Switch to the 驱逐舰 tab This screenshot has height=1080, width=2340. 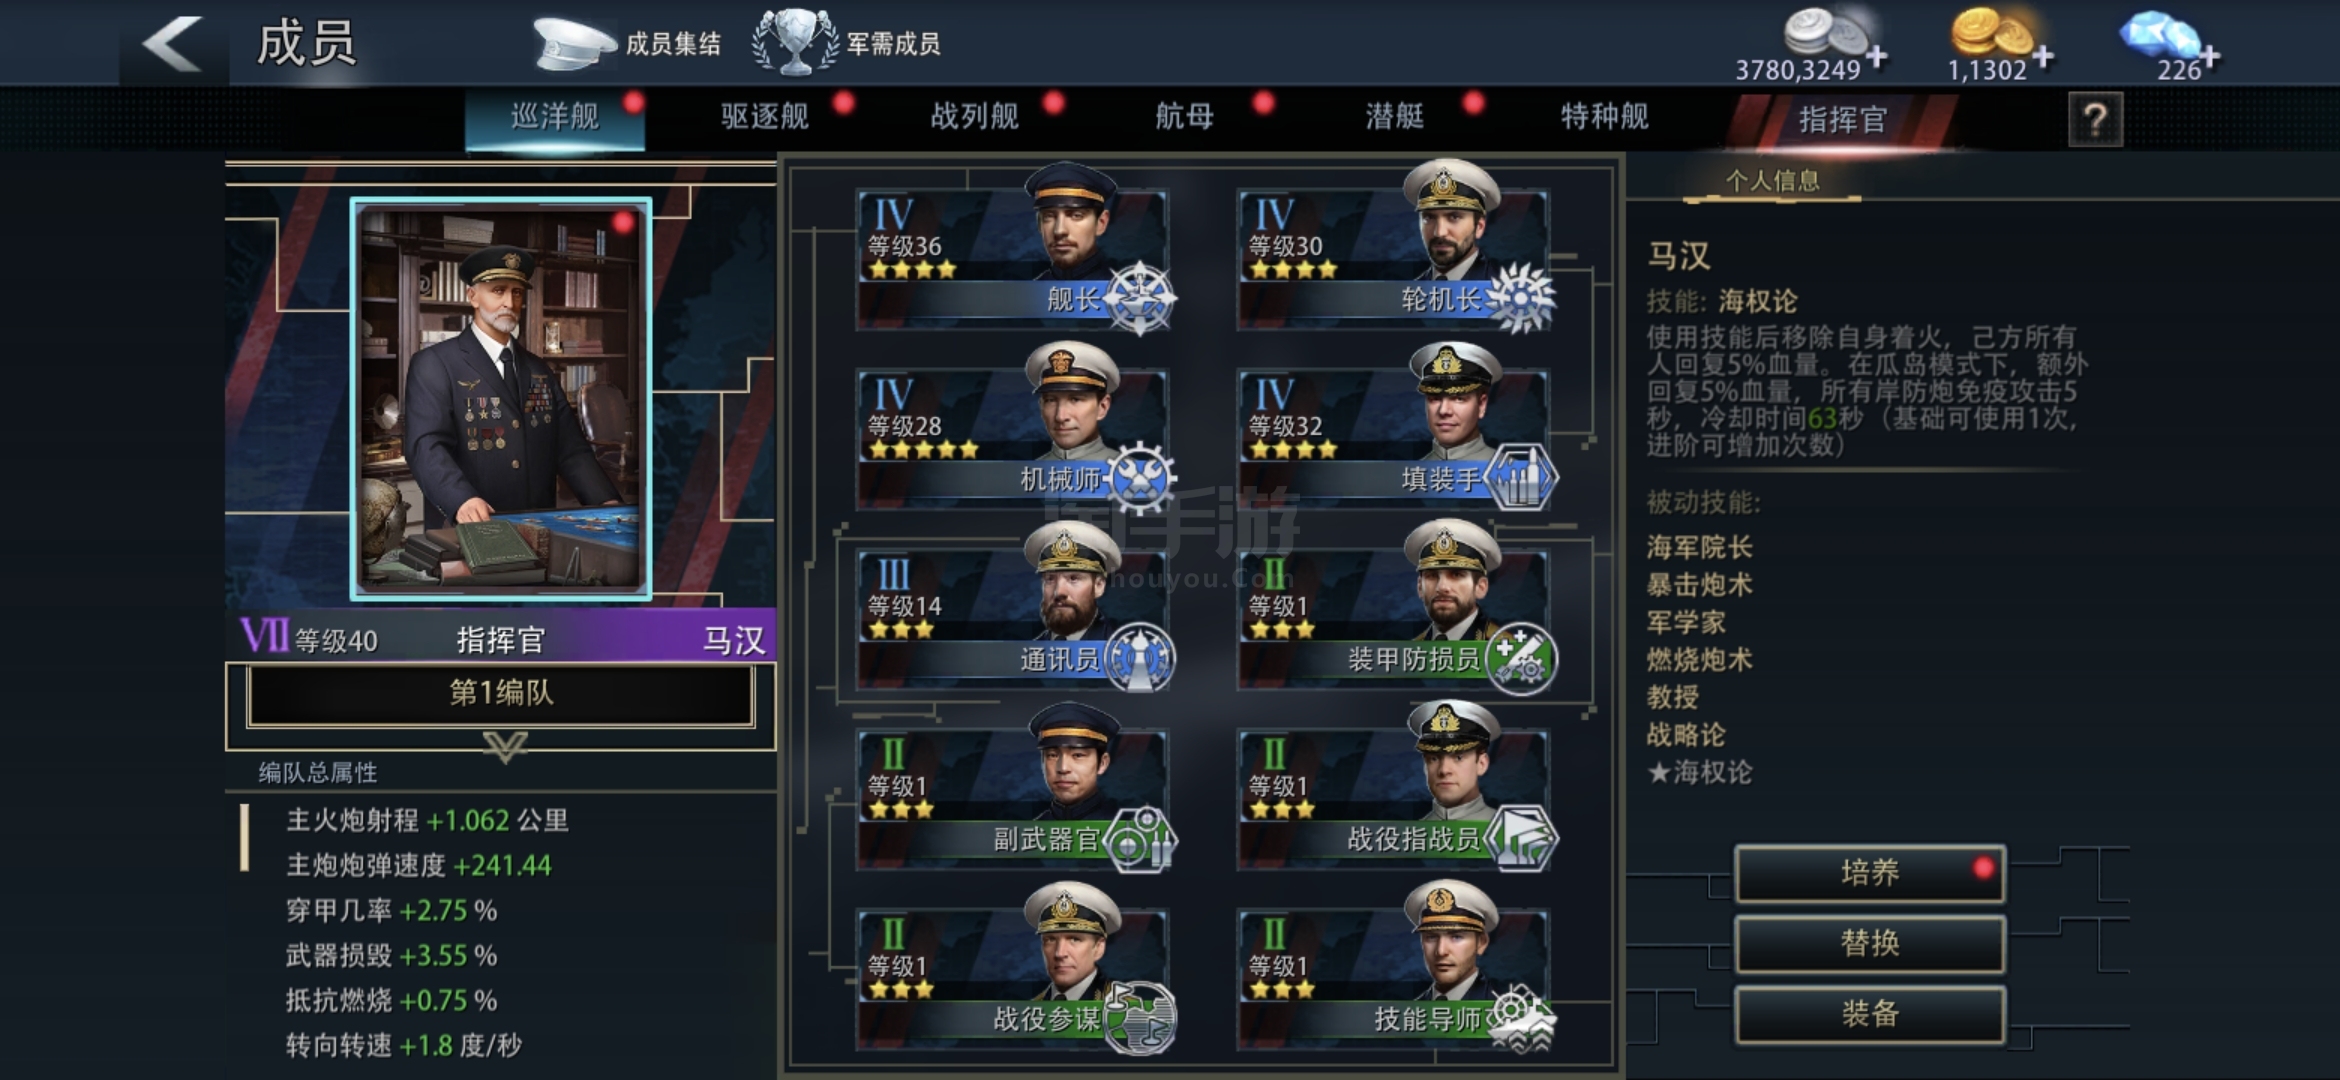point(765,117)
